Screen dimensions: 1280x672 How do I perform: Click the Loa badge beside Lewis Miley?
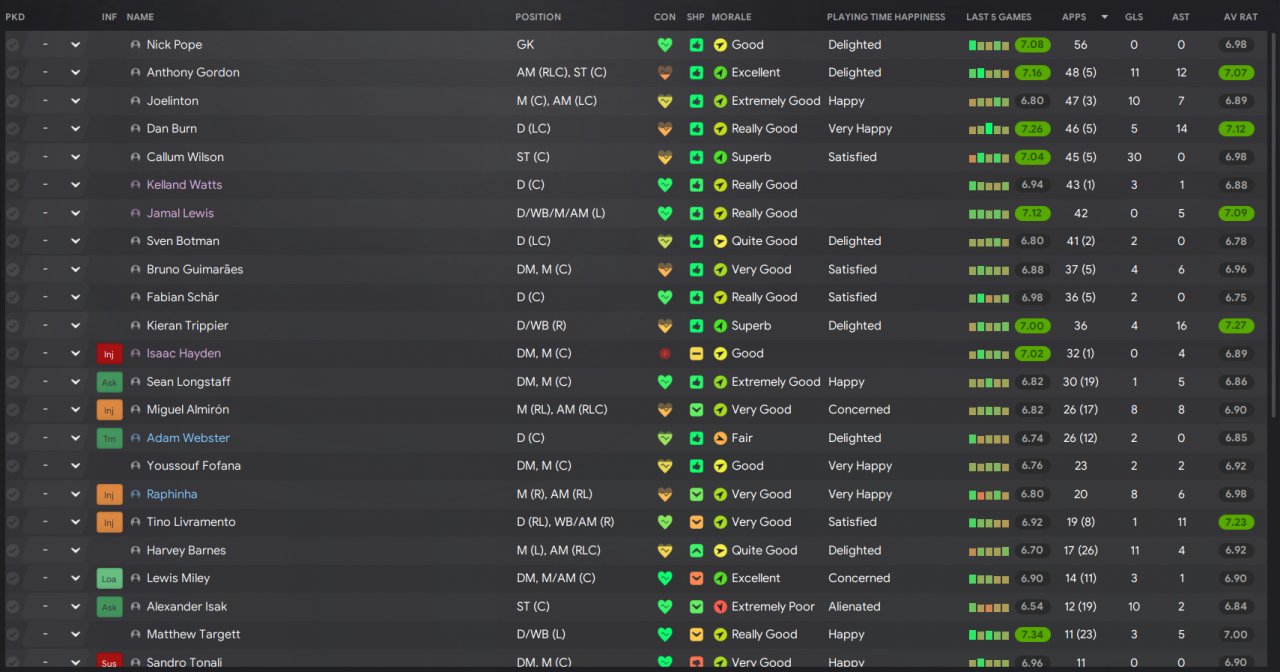109,578
